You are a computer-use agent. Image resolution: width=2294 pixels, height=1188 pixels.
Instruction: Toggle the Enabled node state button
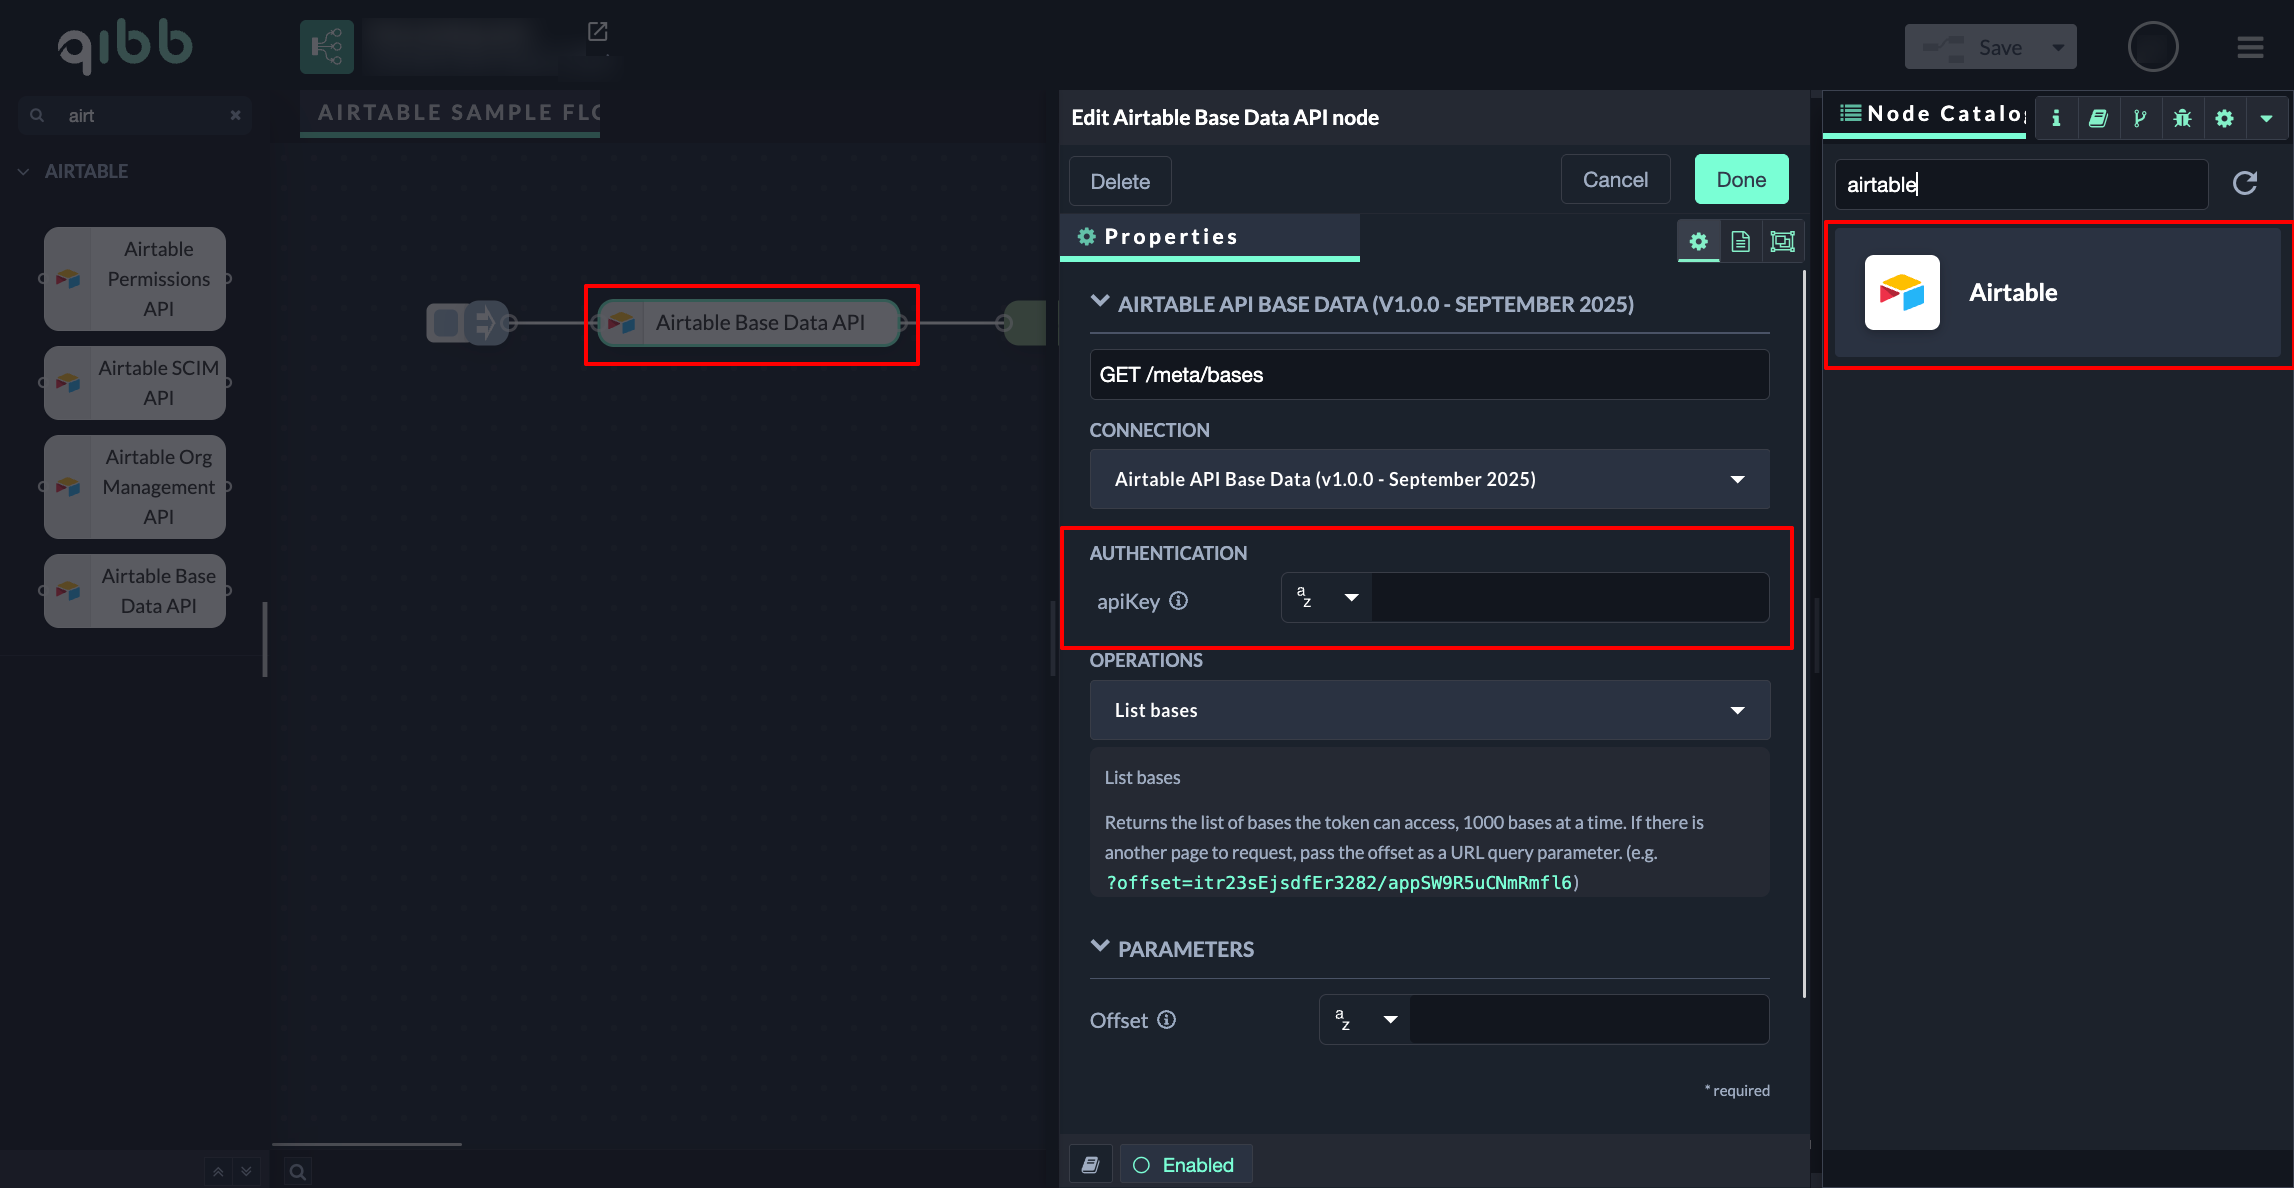click(1185, 1165)
